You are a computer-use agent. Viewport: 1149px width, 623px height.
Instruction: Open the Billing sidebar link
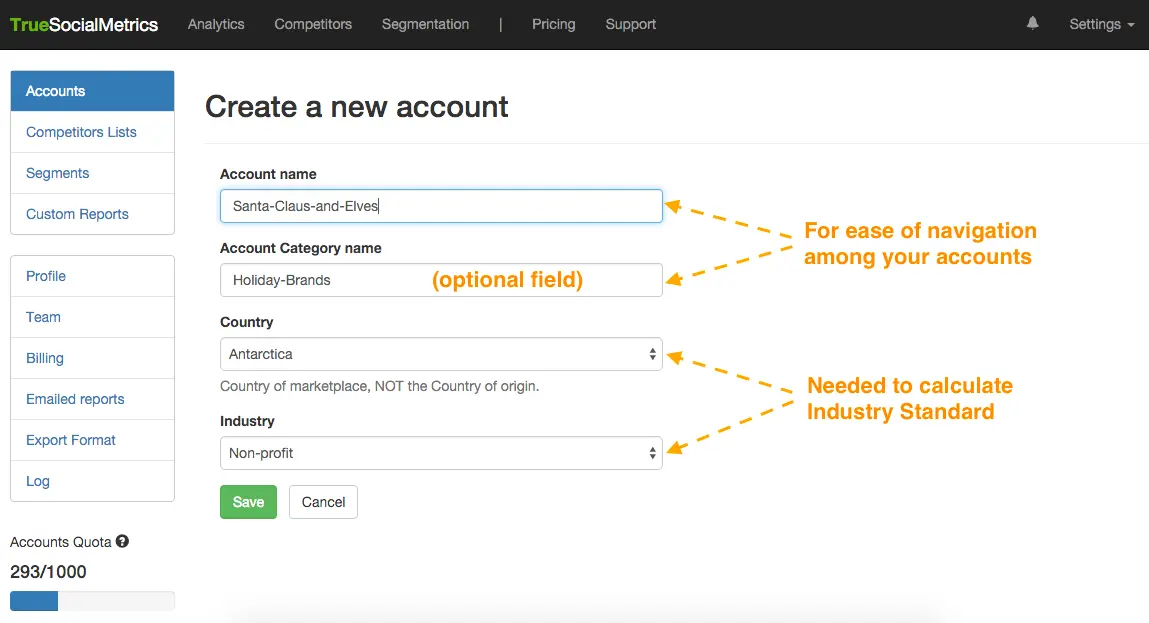click(45, 358)
